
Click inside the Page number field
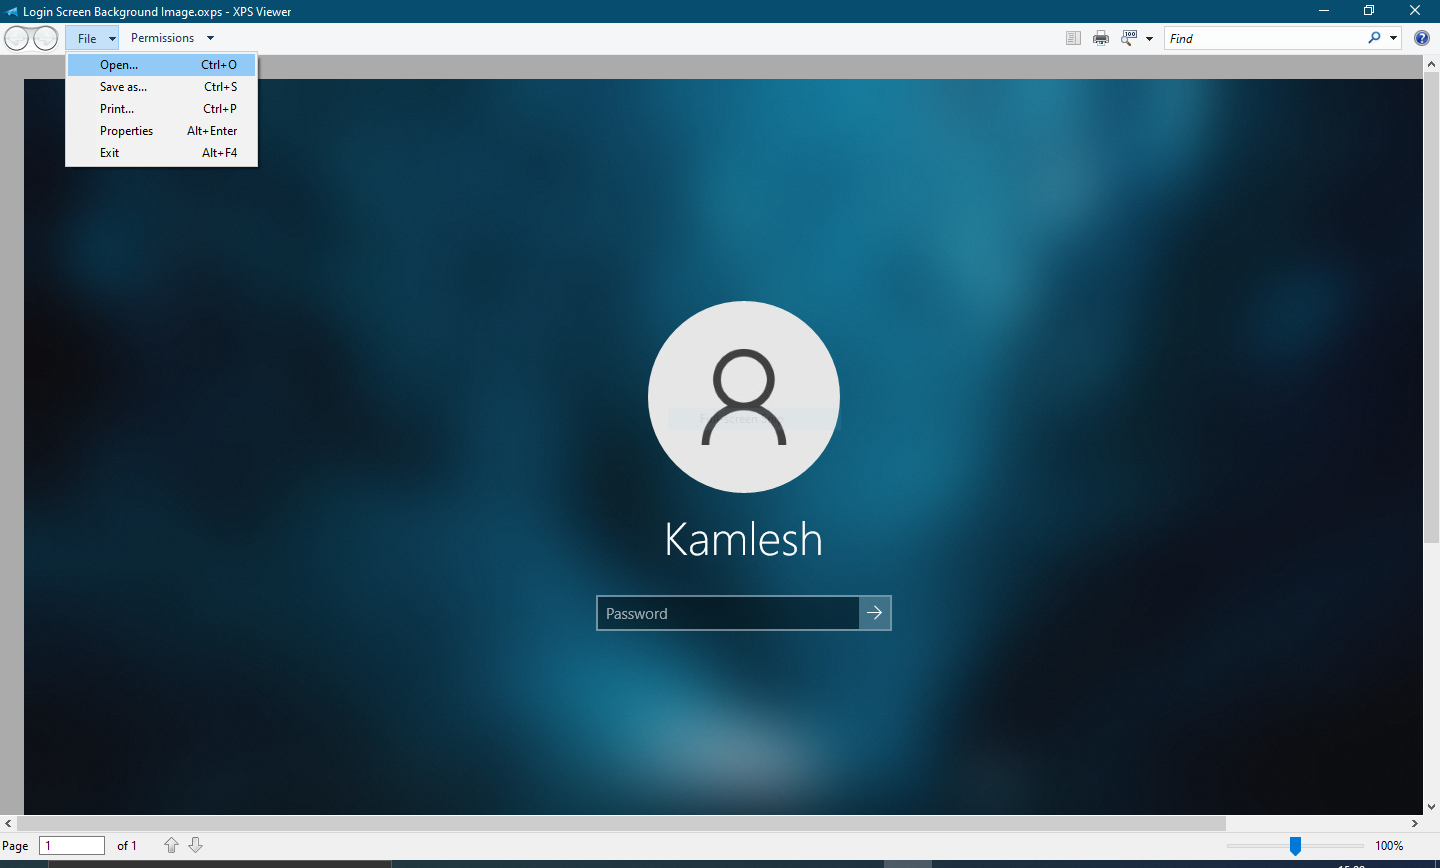pyautogui.click(x=71, y=845)
